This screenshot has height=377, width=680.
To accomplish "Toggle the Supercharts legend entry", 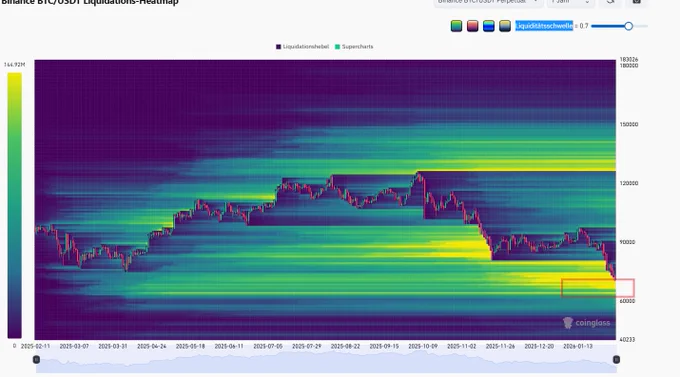I will [x=354, y=46].
